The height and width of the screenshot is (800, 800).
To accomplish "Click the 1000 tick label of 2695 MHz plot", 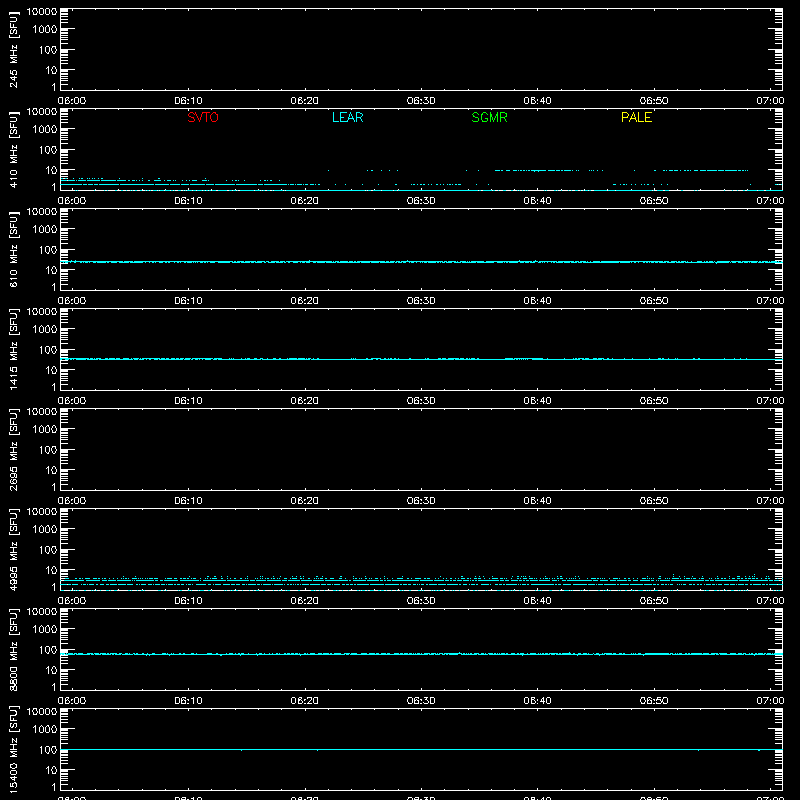I will 45,430.
